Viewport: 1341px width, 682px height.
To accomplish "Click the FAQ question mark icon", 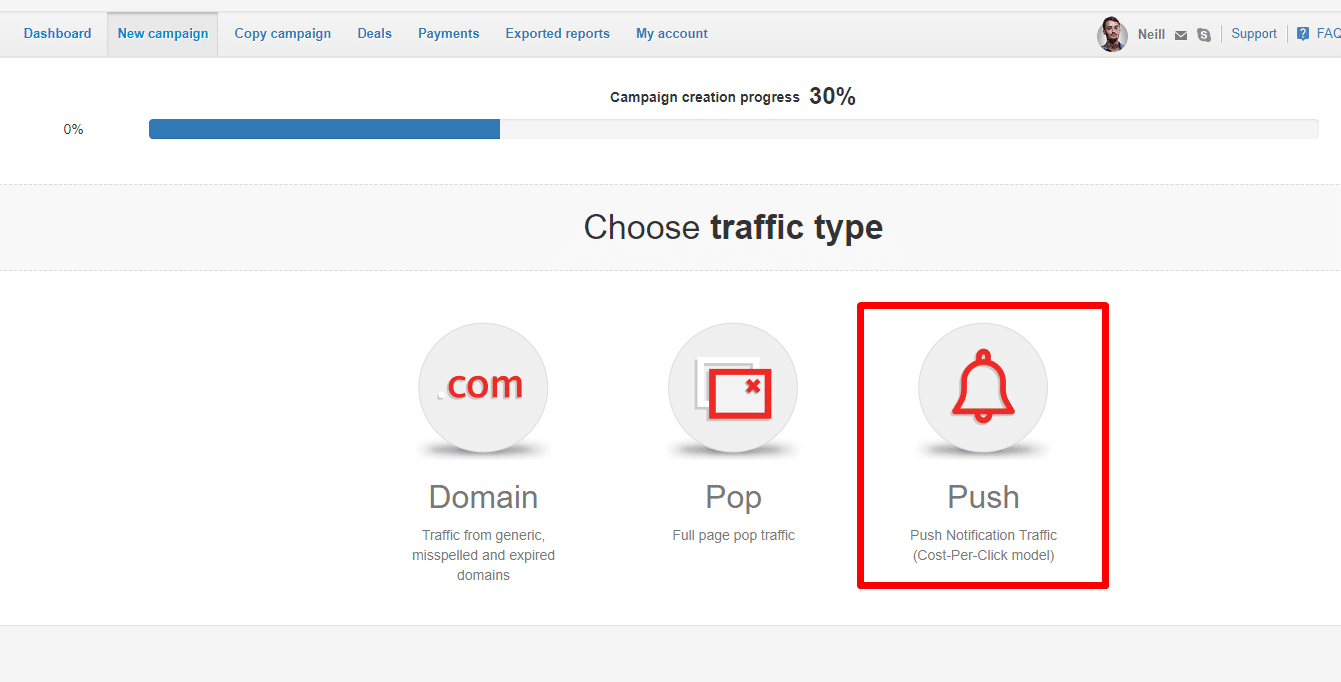I will click(1303, 34).
